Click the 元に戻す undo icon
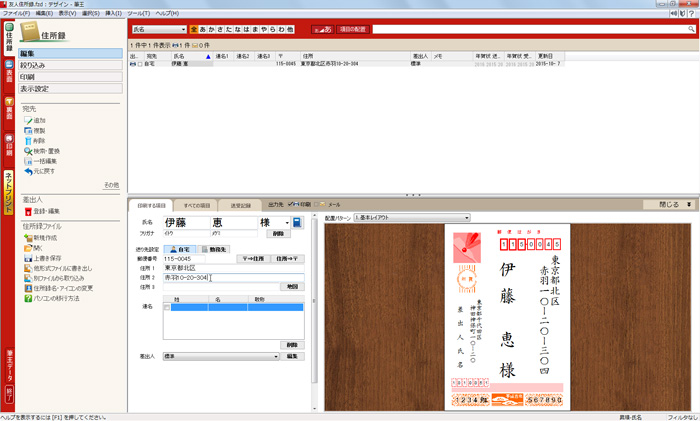This screenshot has width=700, height=421. click(27, 170)
